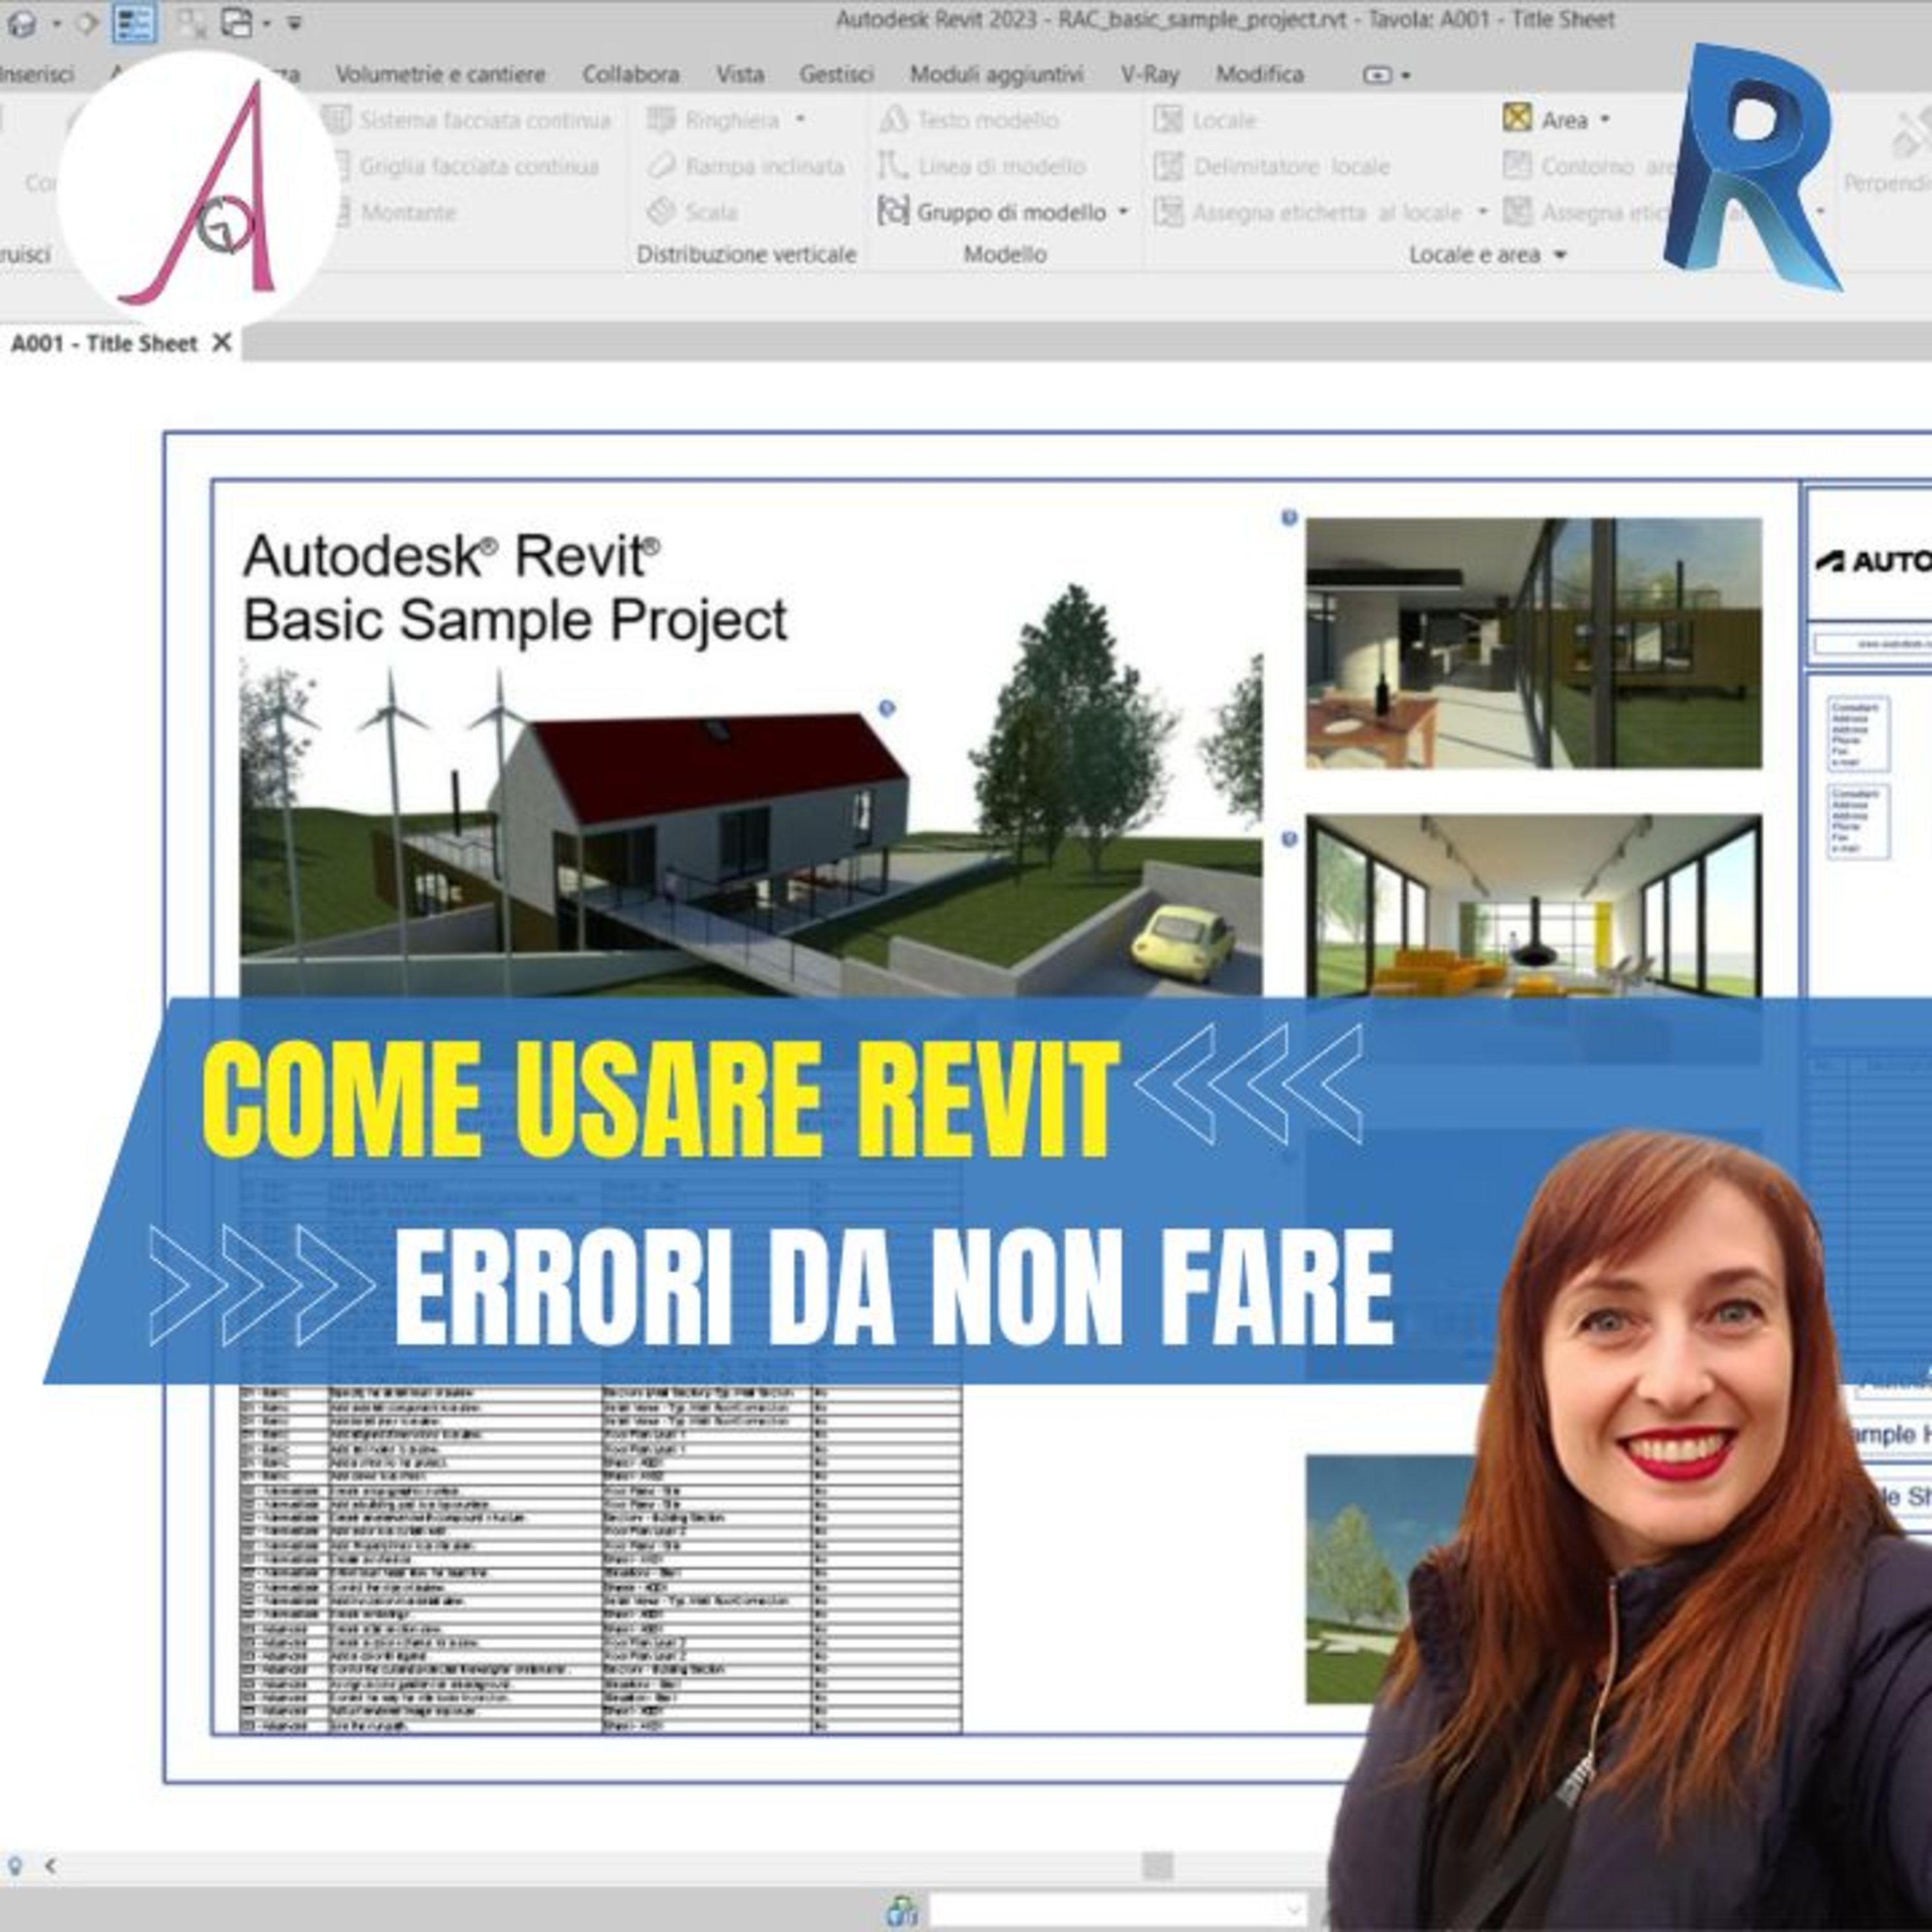Click the Testo modello tool
Screen dimensions: 1932x1932
[968, 120]
